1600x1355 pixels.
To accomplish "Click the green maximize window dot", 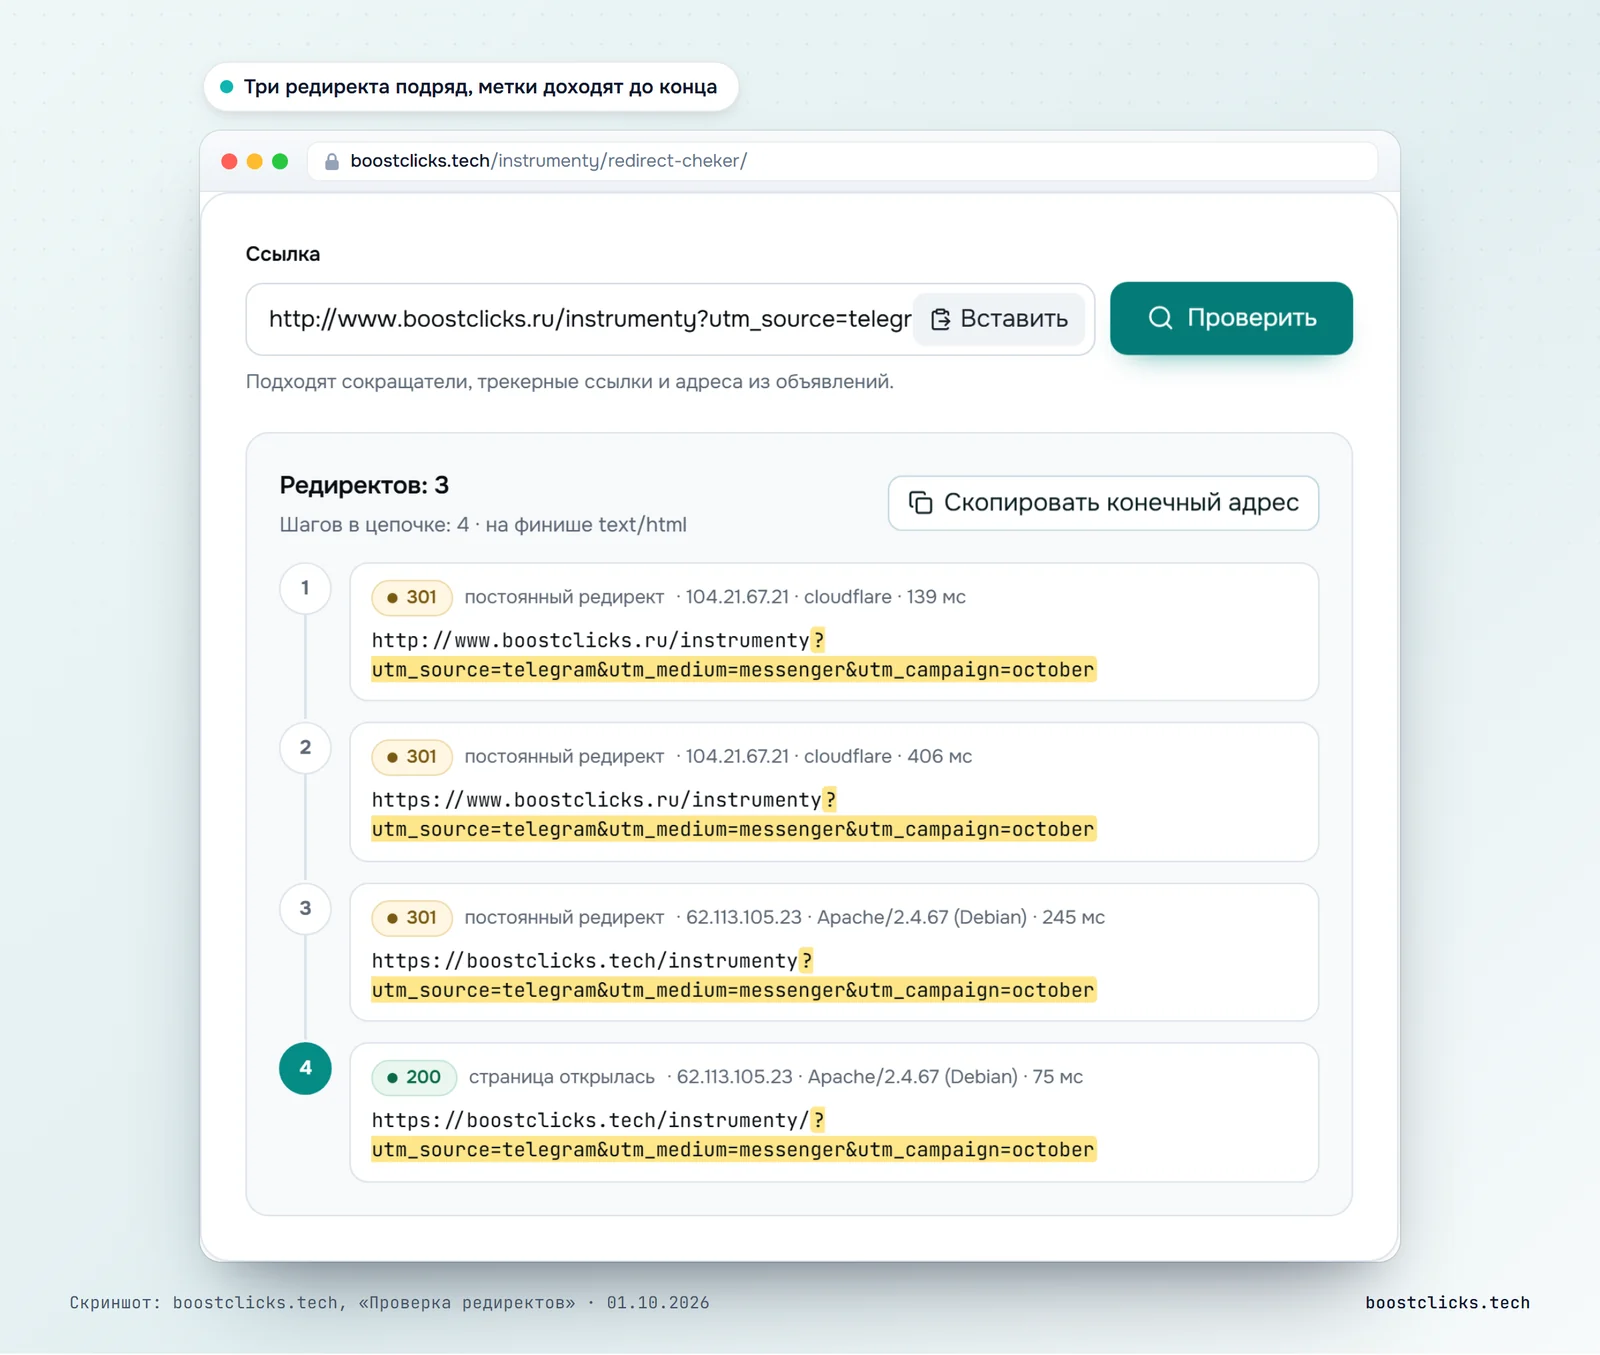I will [x=280, y=161].
